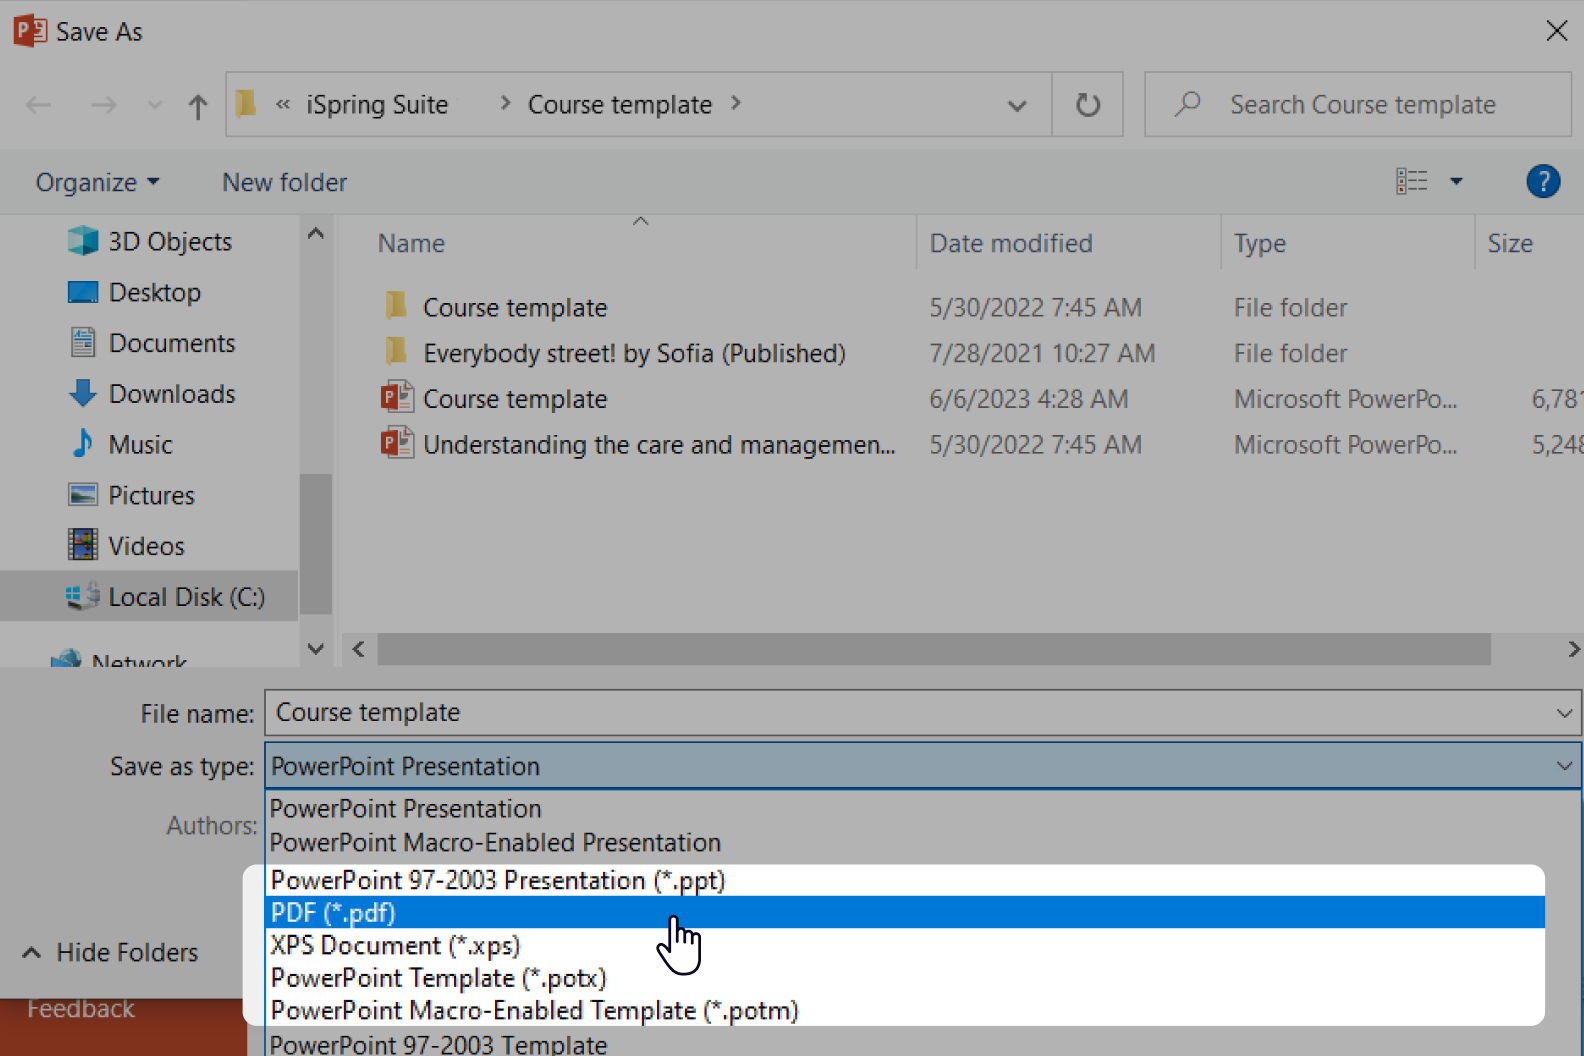Click Feedback in PowerPoint window behind
This screenshot has height=1056, width=1584.
point(81,1008)
